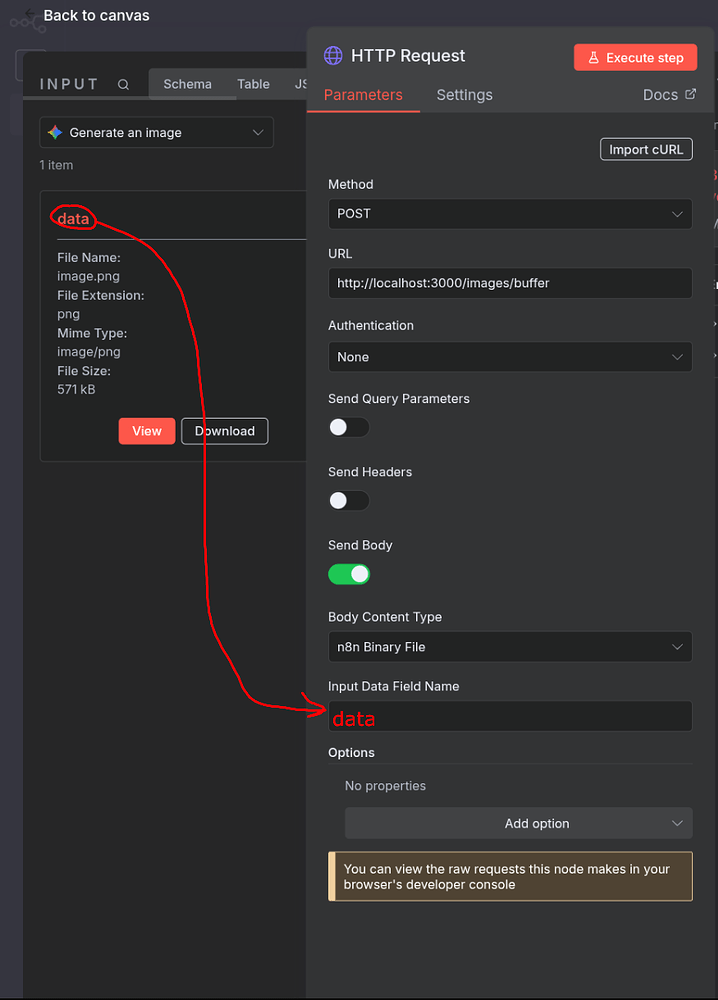Open the Method dropdown showing POST
This screenshot has width=718, height=1000.
tap(509, 214)
